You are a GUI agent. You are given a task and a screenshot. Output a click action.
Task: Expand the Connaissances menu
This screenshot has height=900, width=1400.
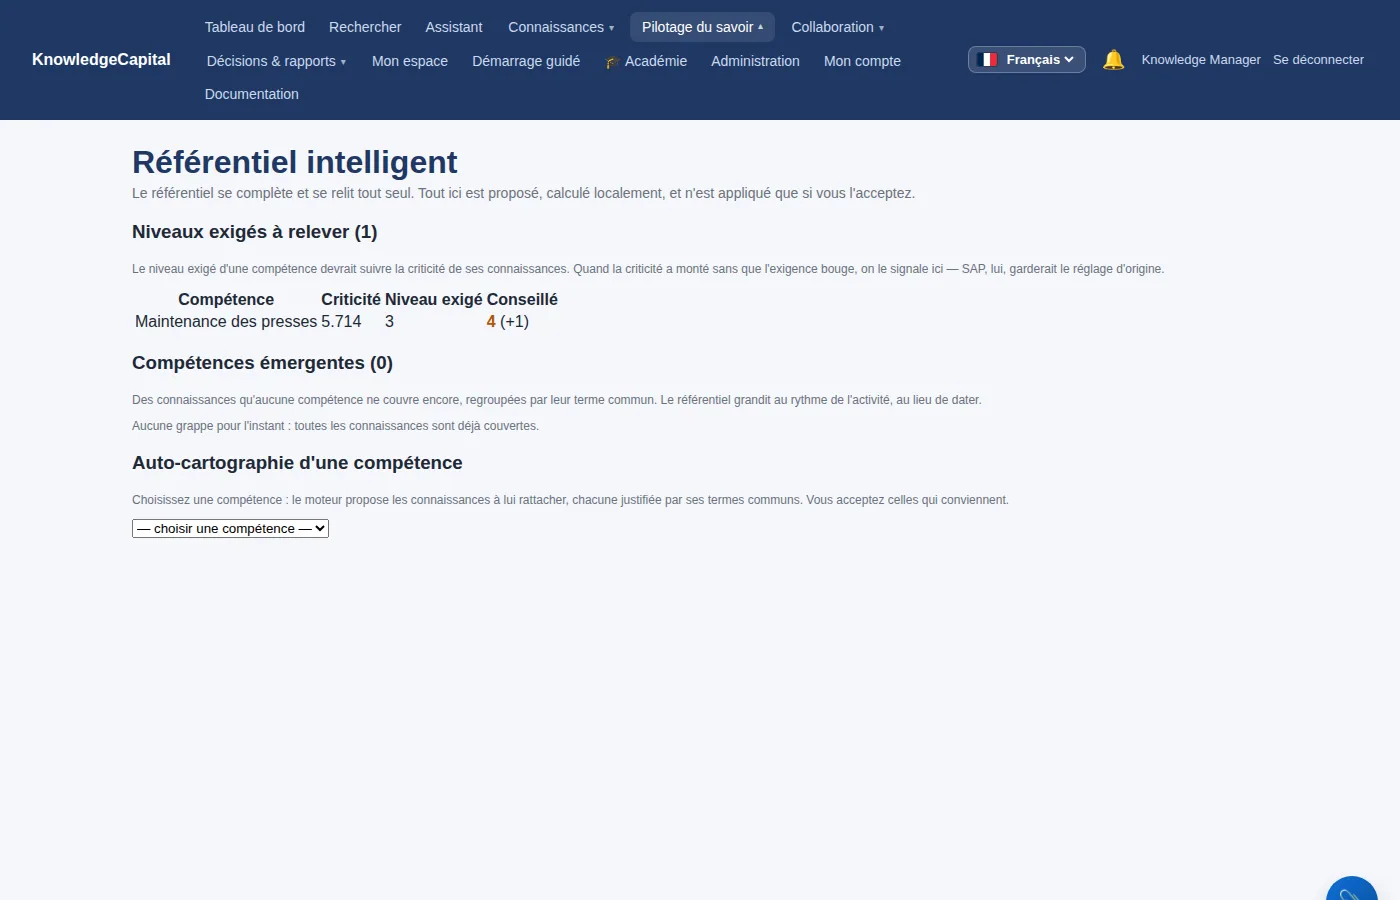point(561,27)
